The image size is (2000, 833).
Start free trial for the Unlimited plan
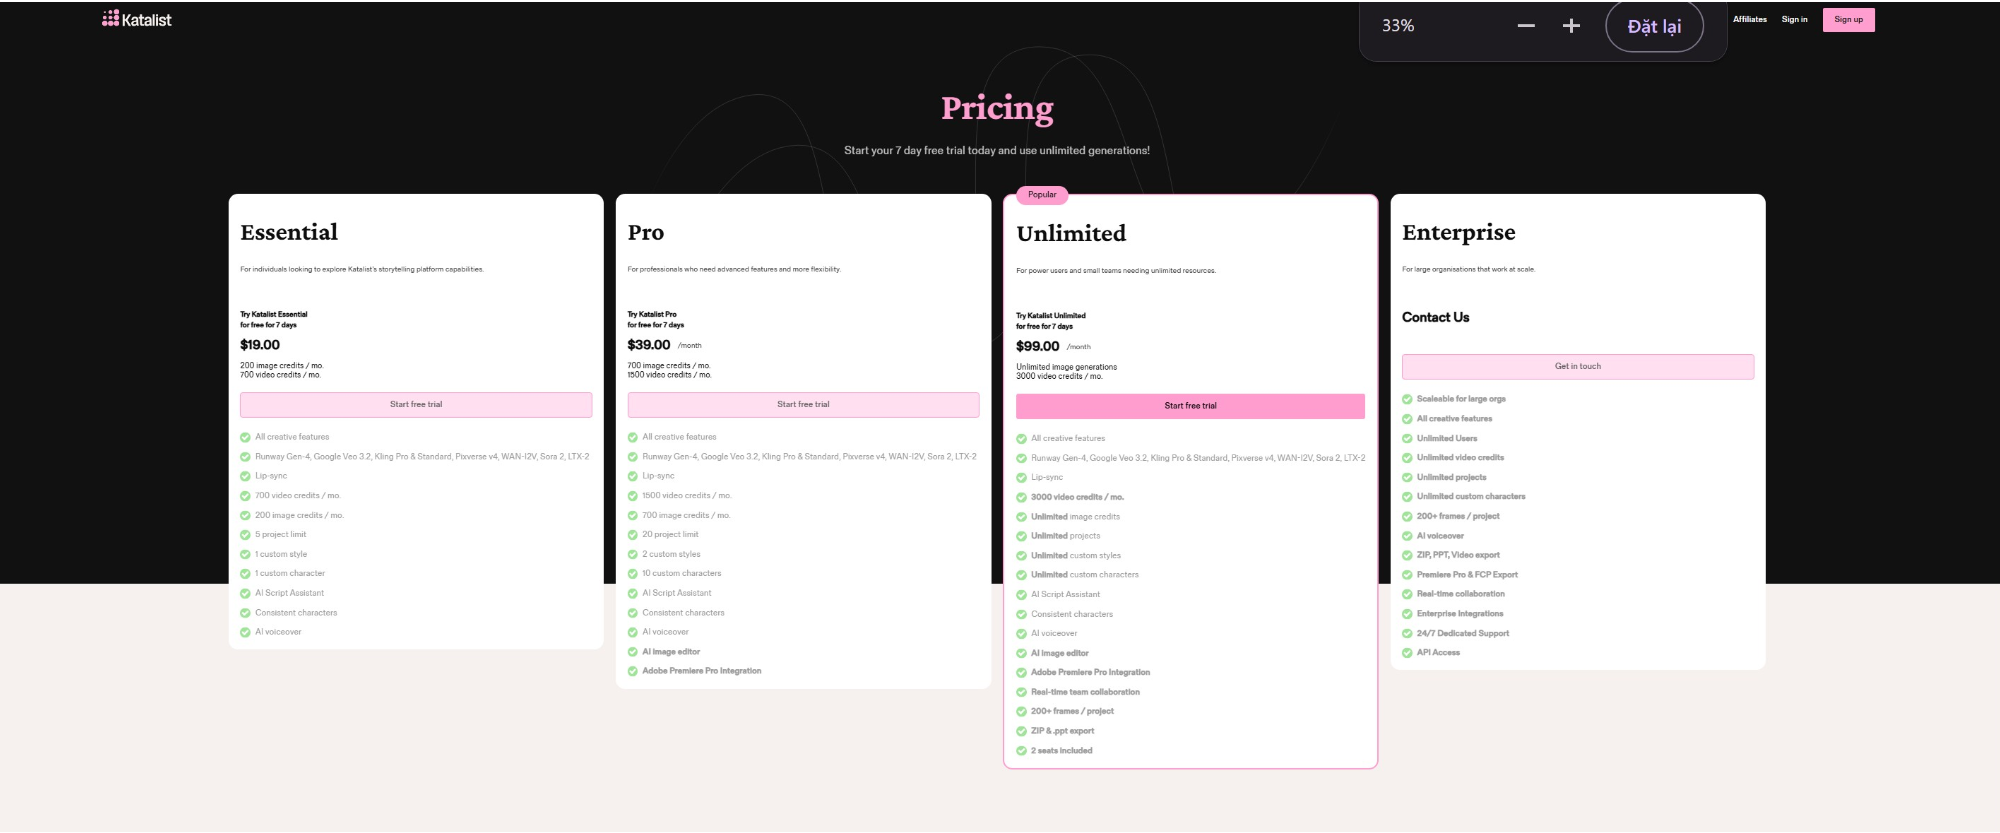pyautogui.click(x=1190, y=406)
